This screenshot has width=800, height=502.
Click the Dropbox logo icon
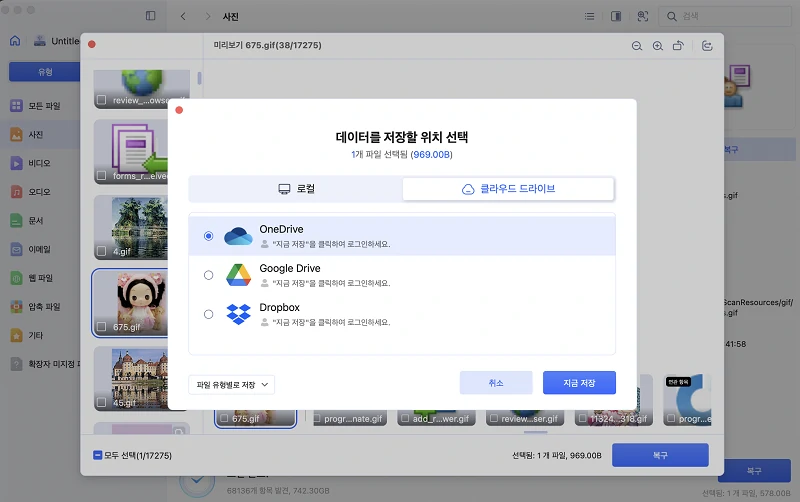[x=238, y=314]
